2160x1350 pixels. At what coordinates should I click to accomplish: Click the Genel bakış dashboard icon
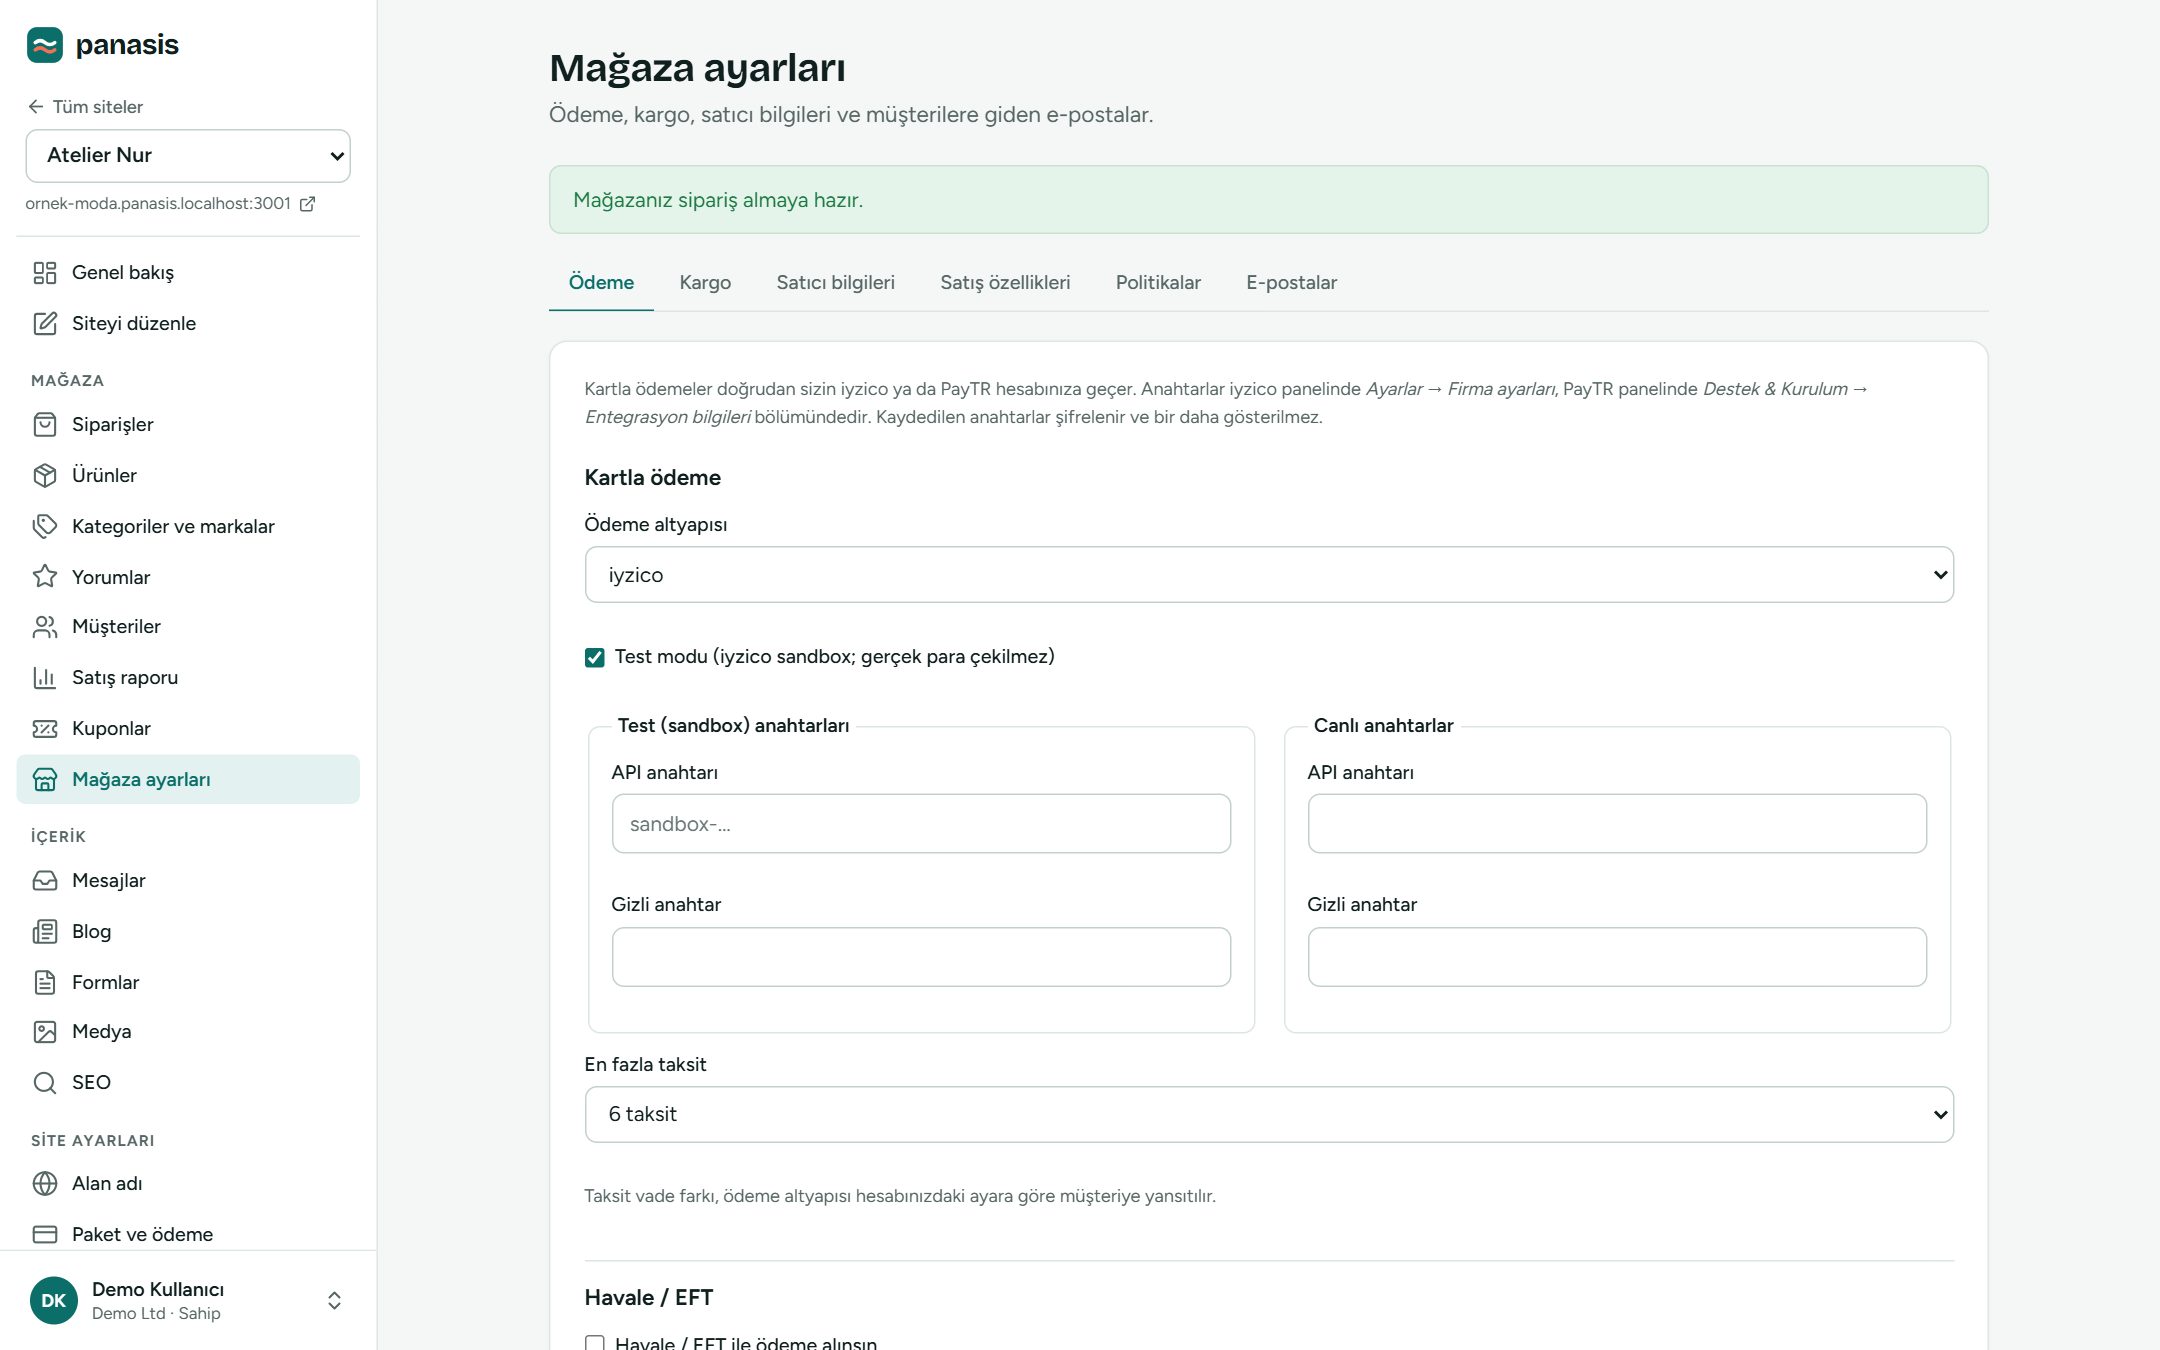[x=45, y=273]
